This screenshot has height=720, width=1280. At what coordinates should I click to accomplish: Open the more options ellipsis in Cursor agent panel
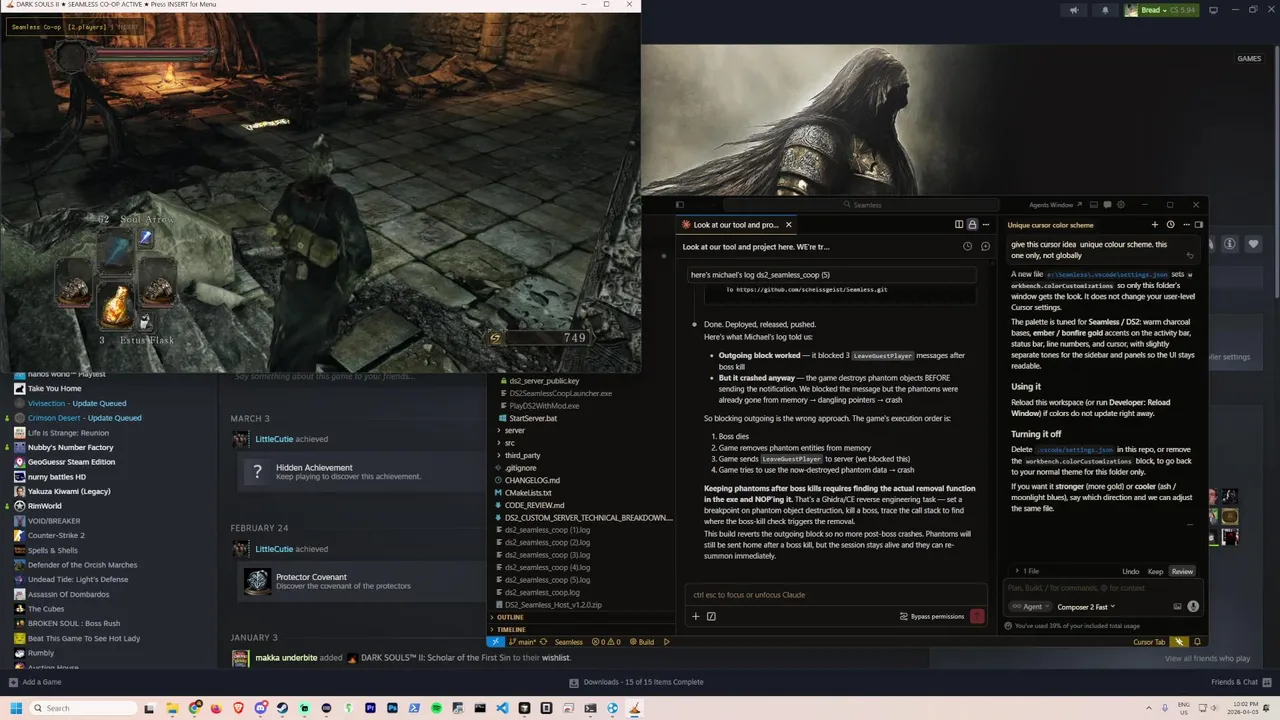[1185, 225]
